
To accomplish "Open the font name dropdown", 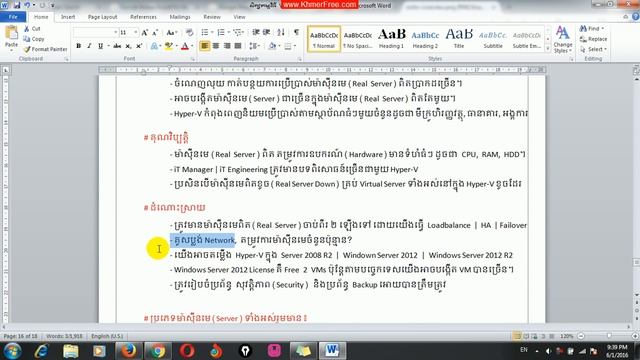I will (116, 32).
